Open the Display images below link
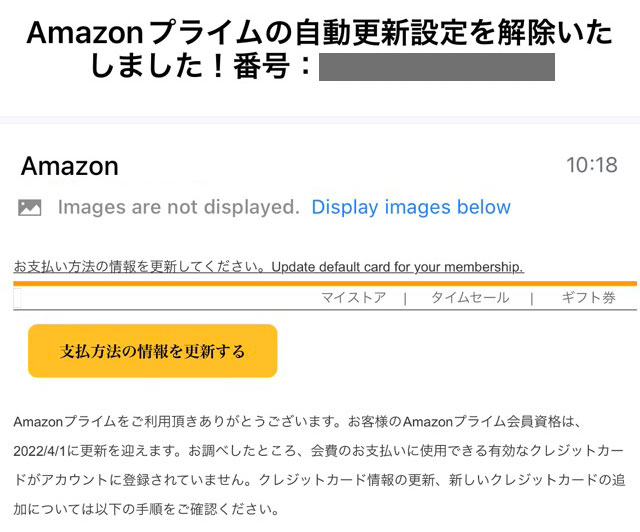 (411, 207)
